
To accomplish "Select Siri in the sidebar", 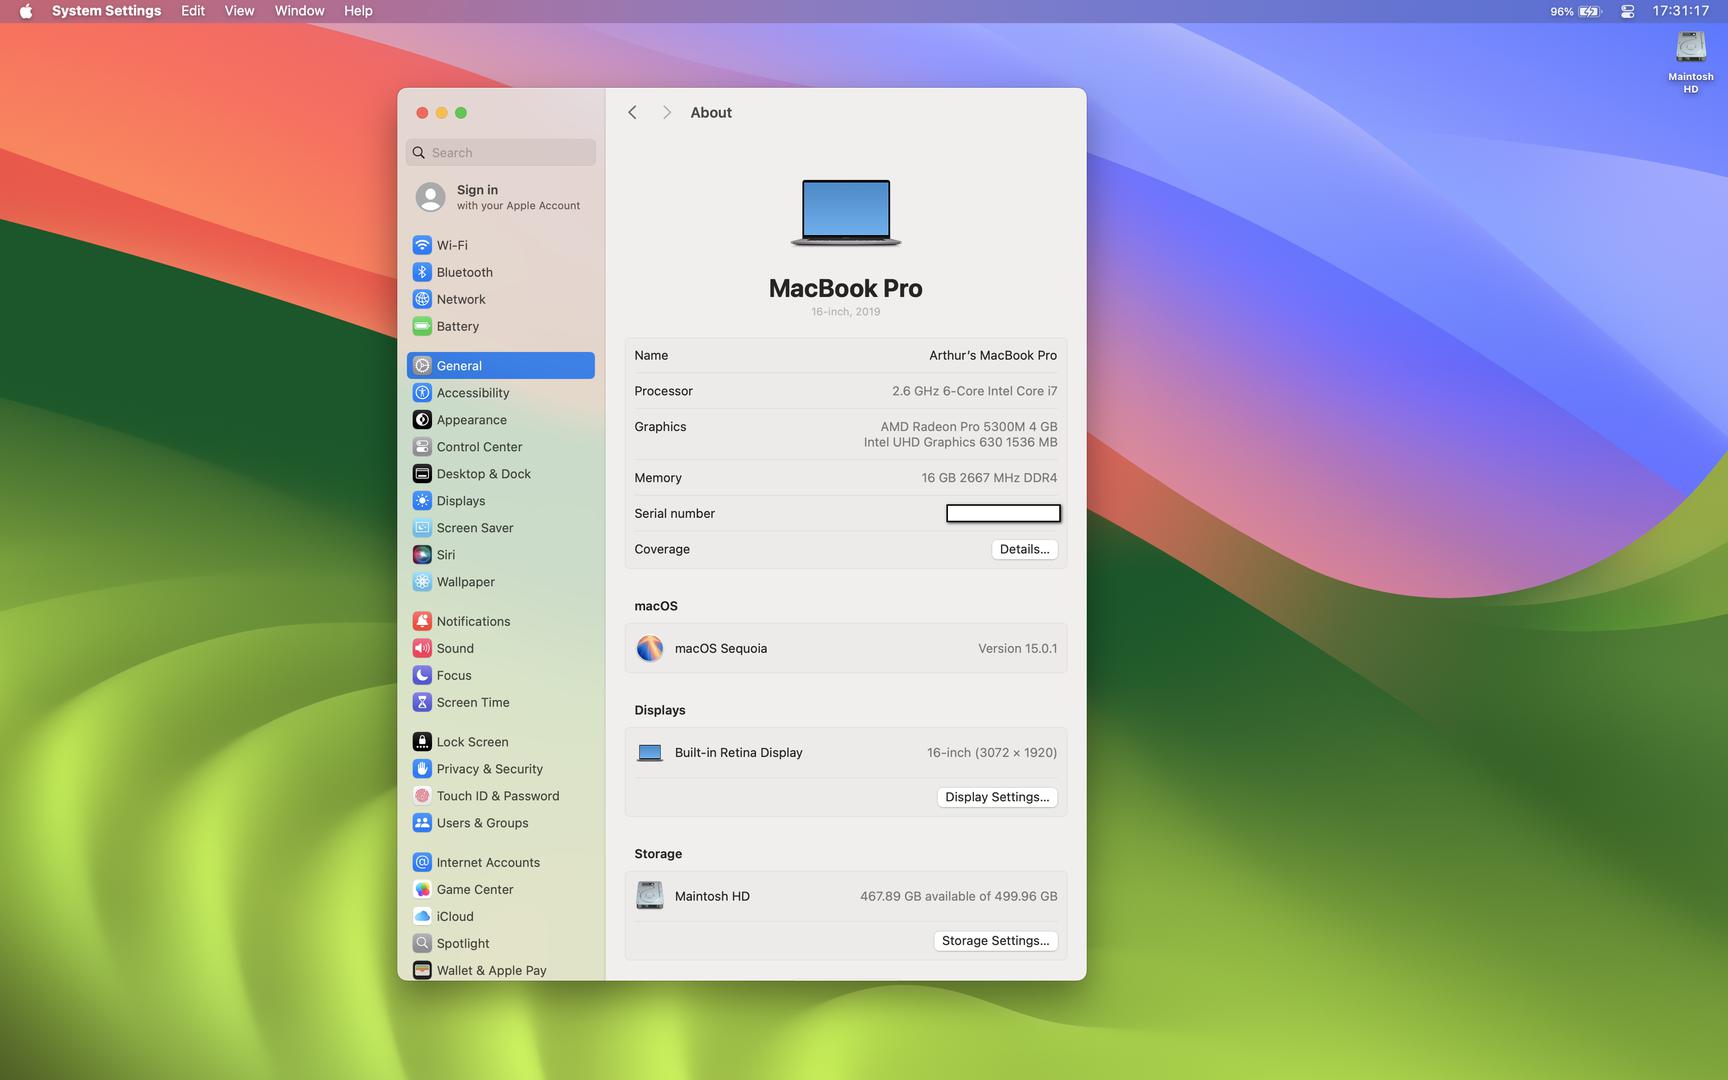I will tap(445, 555).
